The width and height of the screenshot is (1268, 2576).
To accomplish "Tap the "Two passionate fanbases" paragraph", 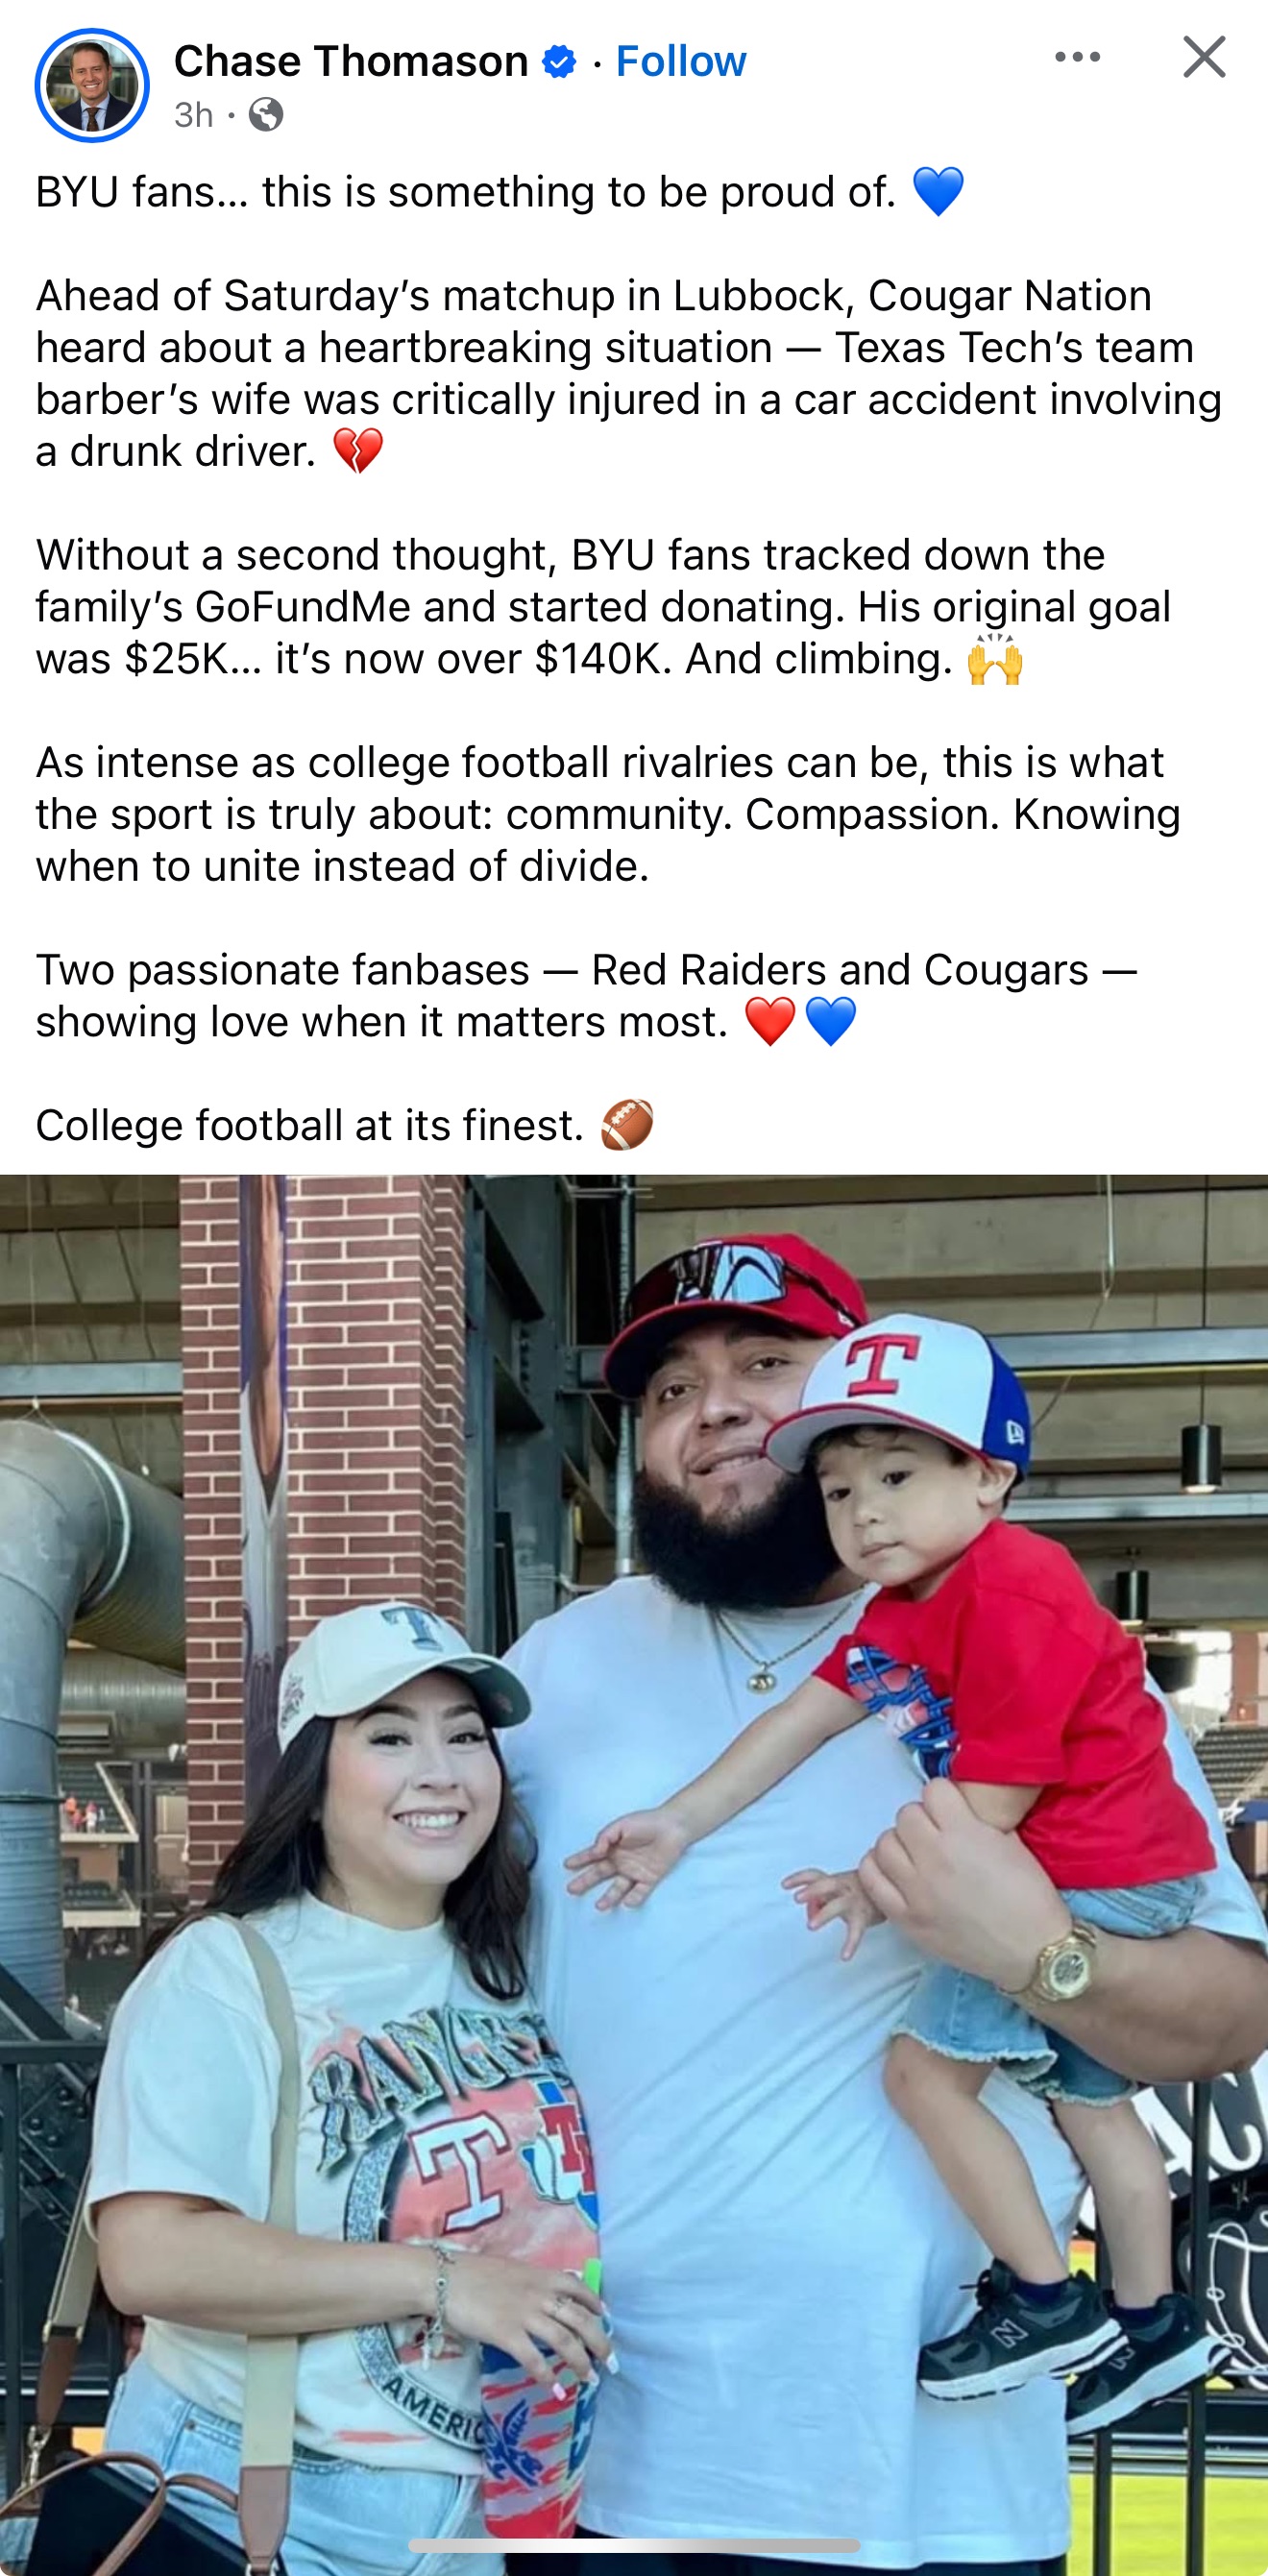I will (x=585, y=995).
